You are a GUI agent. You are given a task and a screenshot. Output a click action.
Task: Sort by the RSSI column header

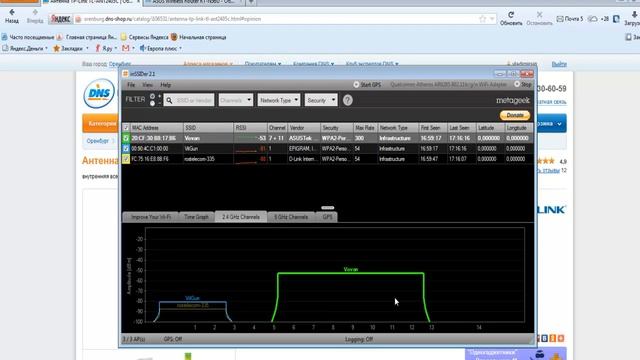250,128
